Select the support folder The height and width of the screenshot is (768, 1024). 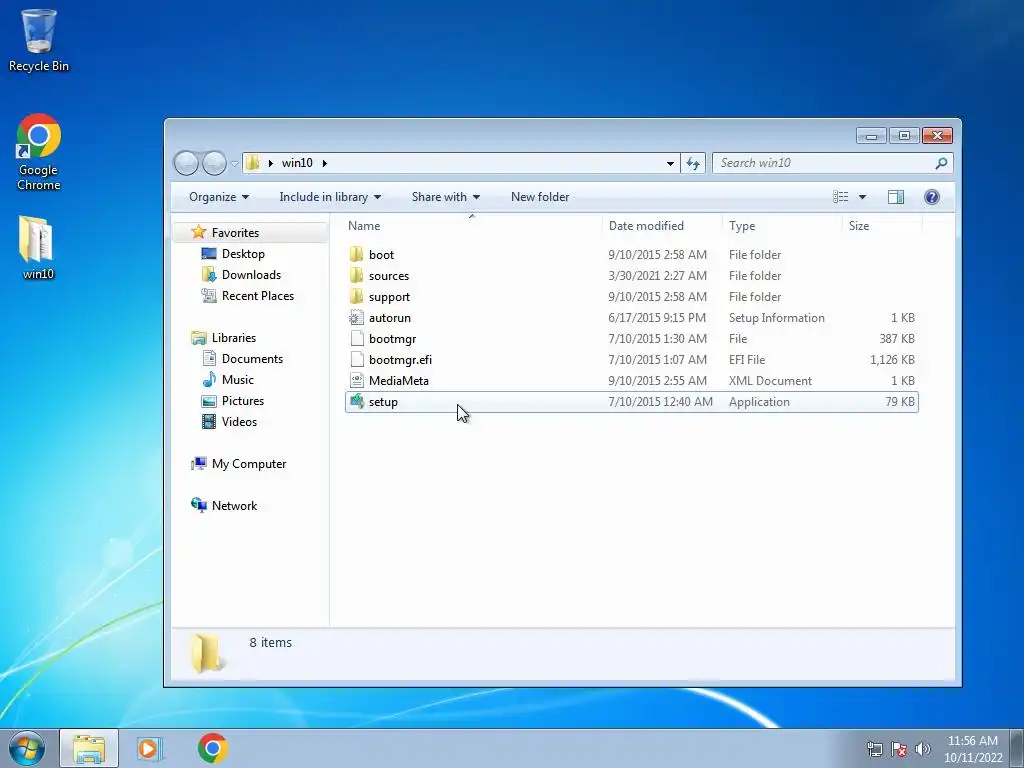[x=631, y=296]
